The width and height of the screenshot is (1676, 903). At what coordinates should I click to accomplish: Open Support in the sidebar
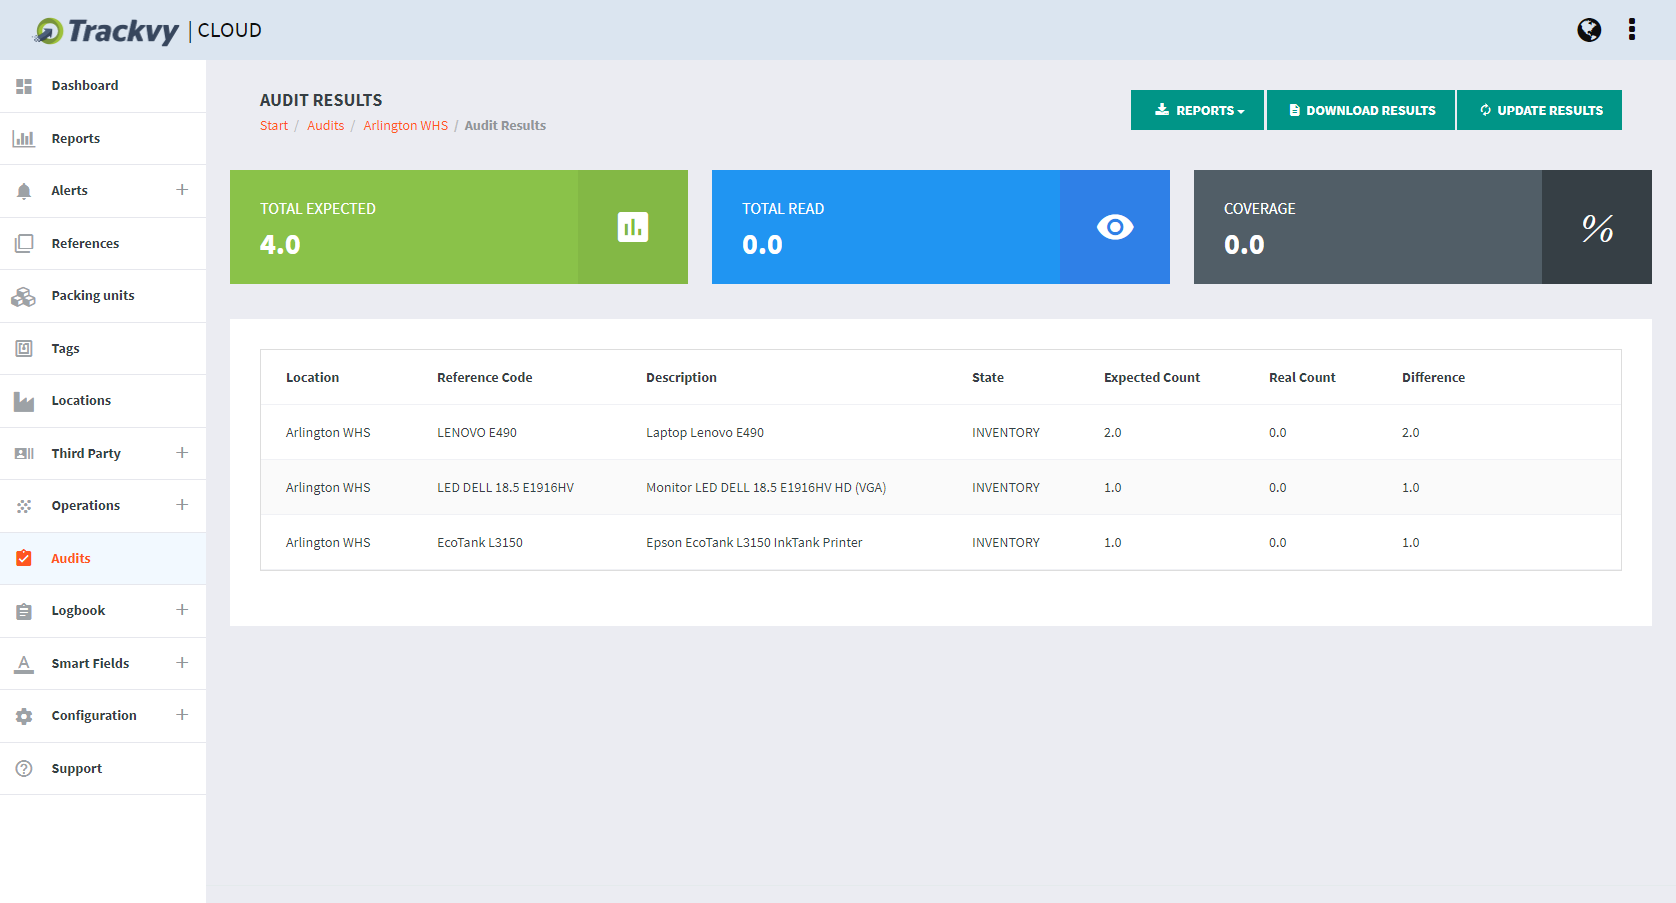(103, 769)
